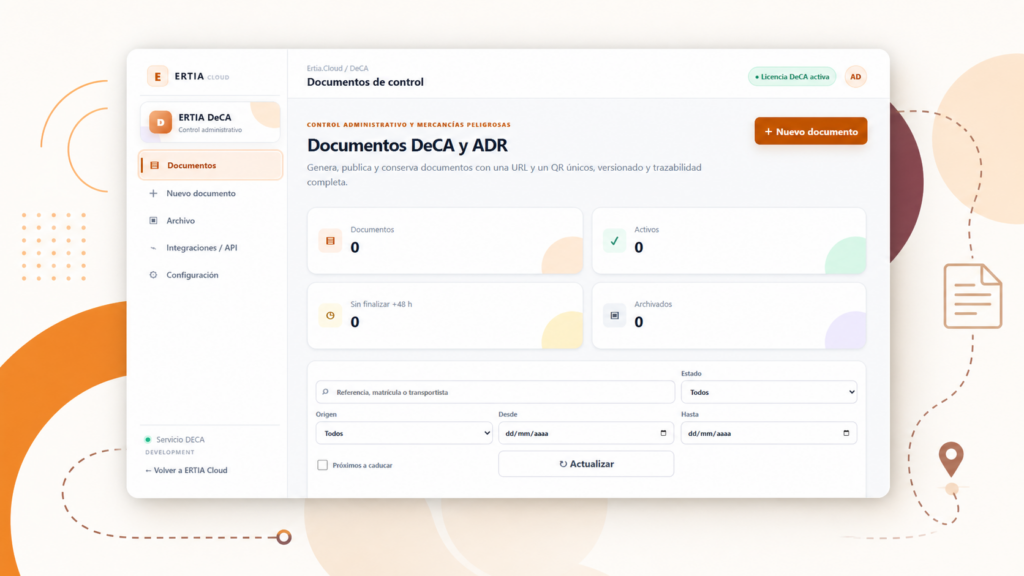This screenshot has width=1024, height=576.
Task: Click the 'Próximos a caducar' label text
Action: click(362, 466)
